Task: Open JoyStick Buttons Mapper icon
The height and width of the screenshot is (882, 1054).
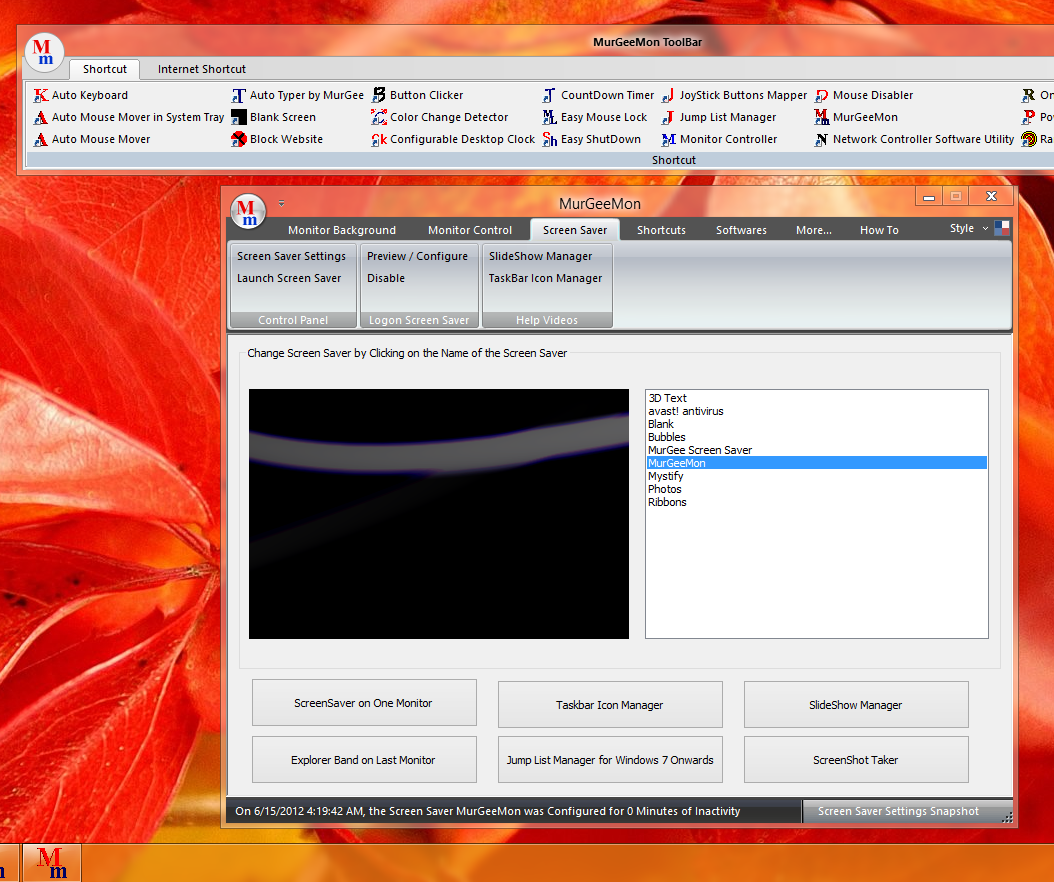Action: (668, 95)
